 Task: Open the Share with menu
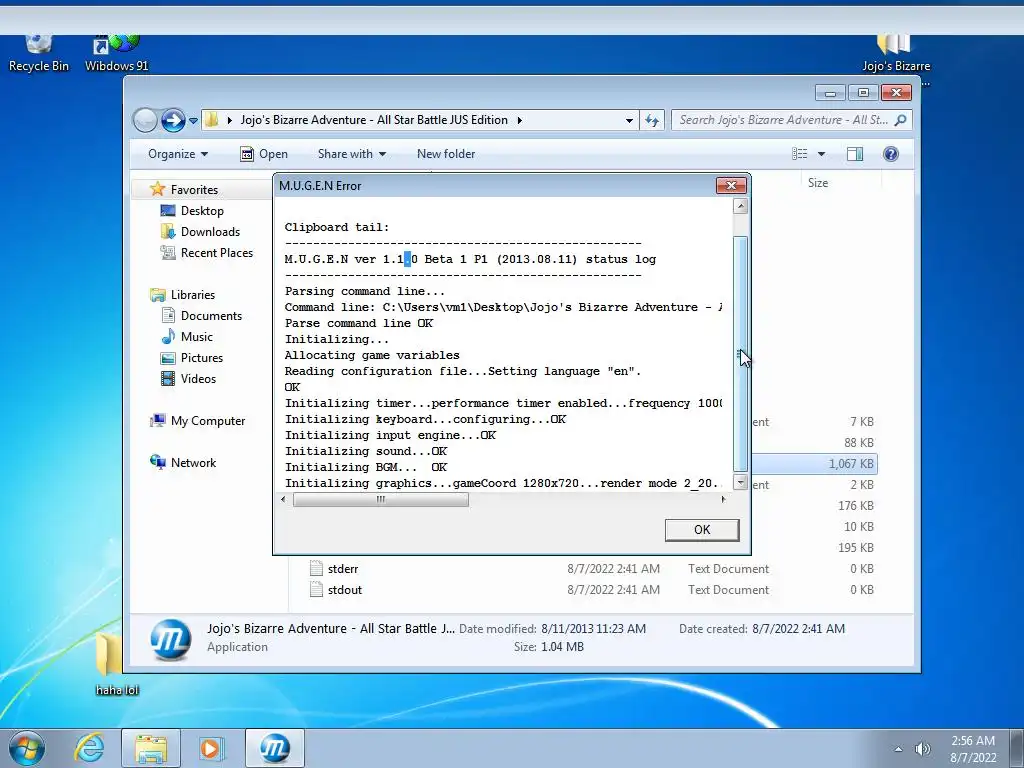point(351,154)
